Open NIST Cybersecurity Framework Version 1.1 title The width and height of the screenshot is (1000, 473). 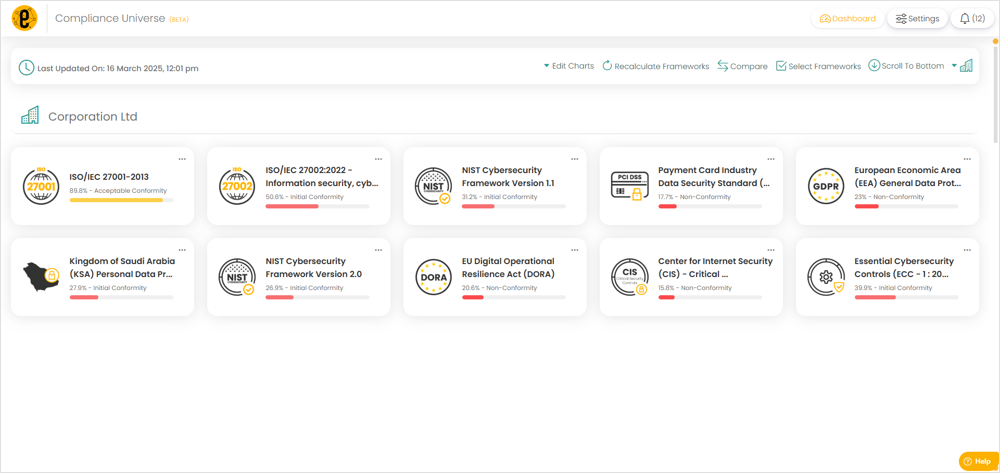(508, 177)
